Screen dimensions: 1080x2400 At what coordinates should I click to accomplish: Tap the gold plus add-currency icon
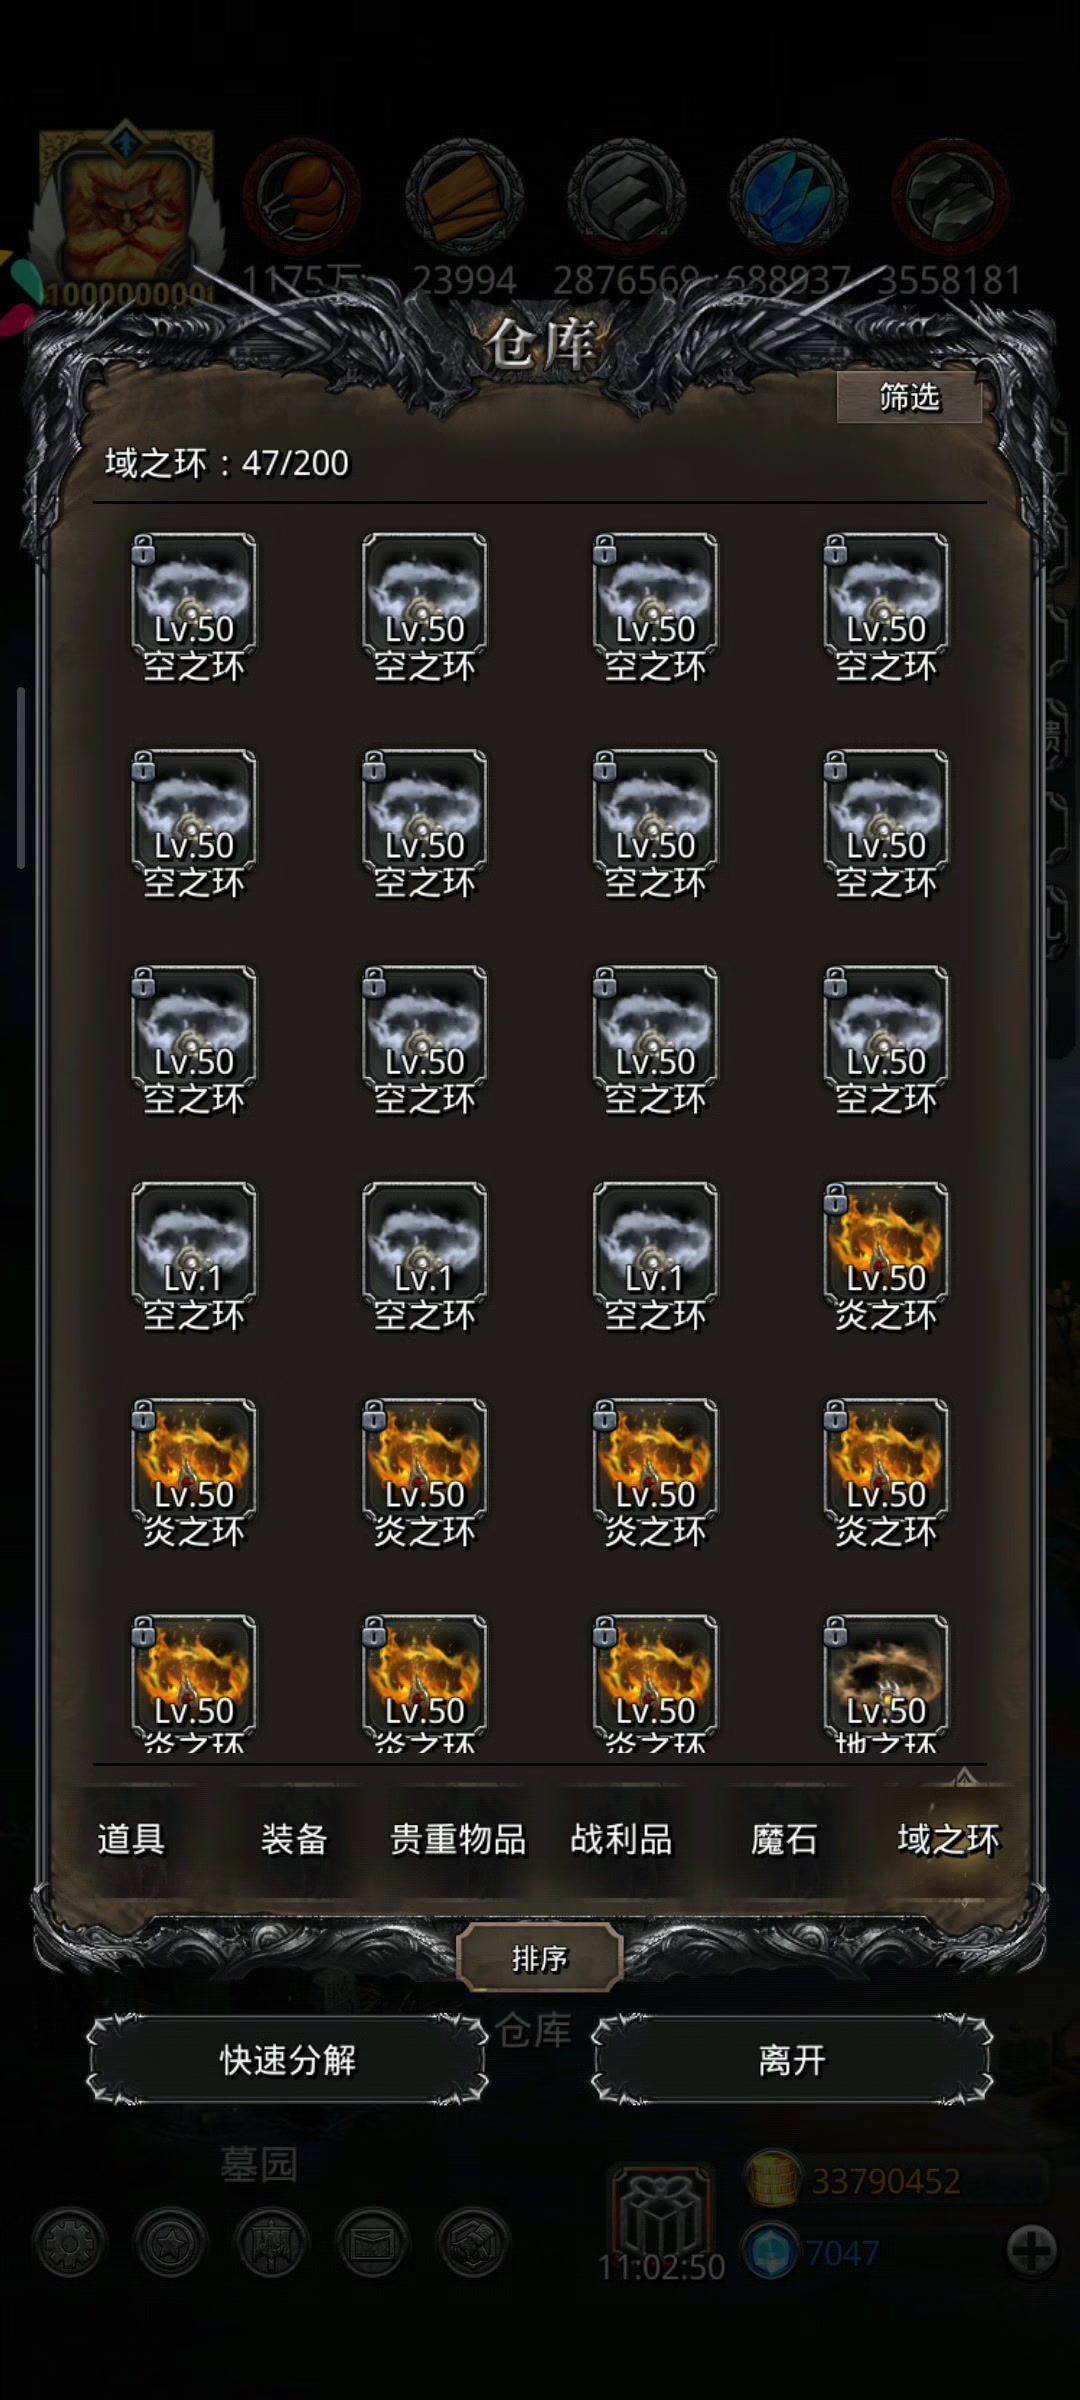(1032, 2251)
